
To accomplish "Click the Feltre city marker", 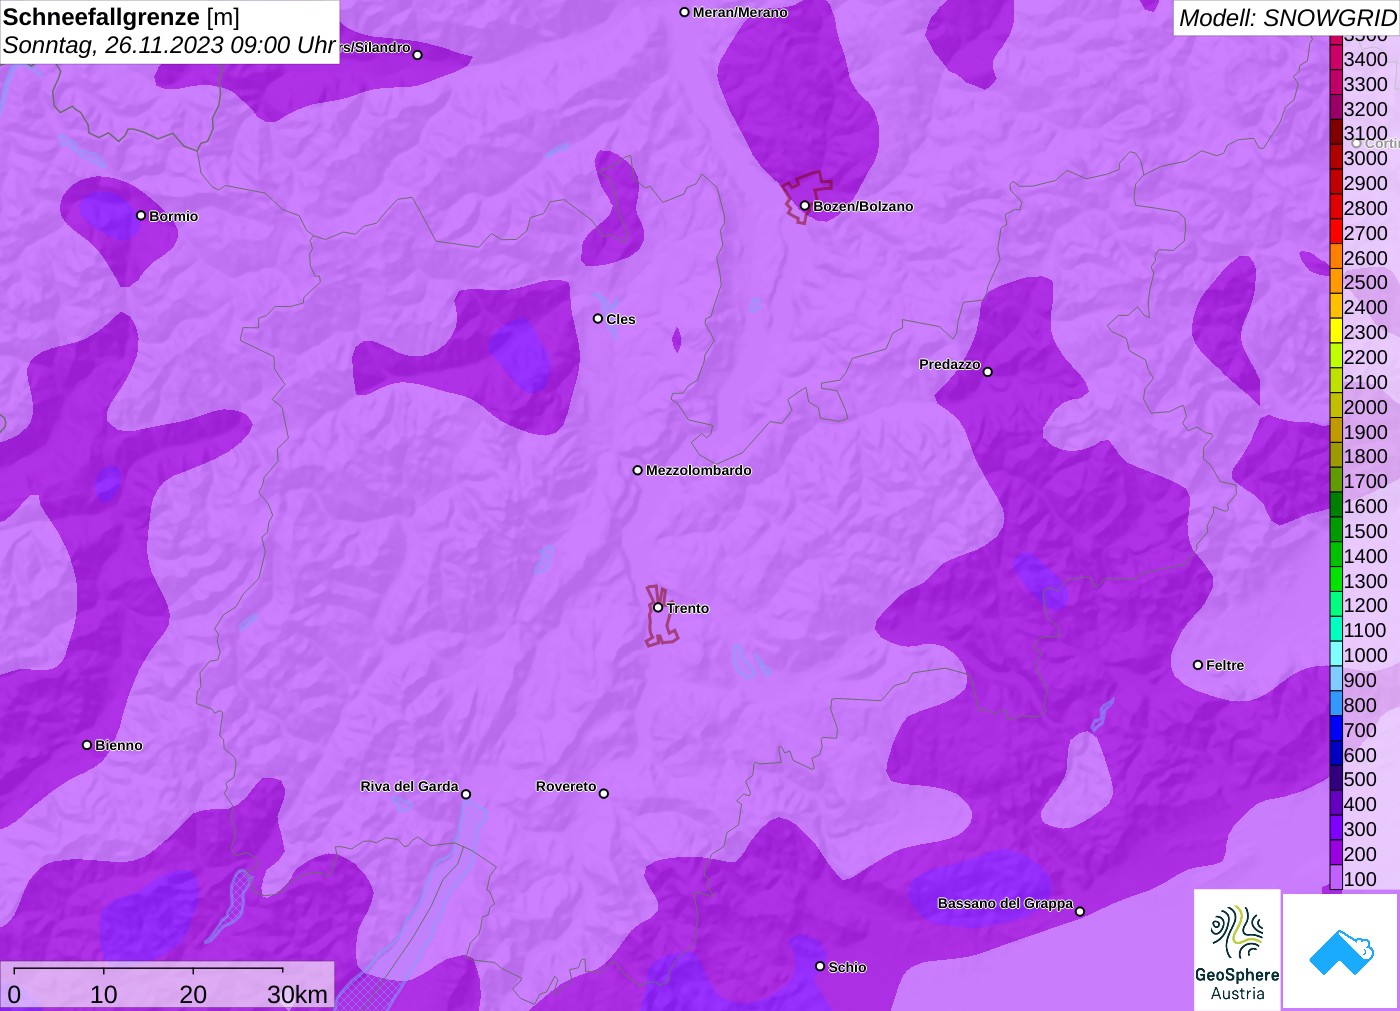I will 1198,665.
